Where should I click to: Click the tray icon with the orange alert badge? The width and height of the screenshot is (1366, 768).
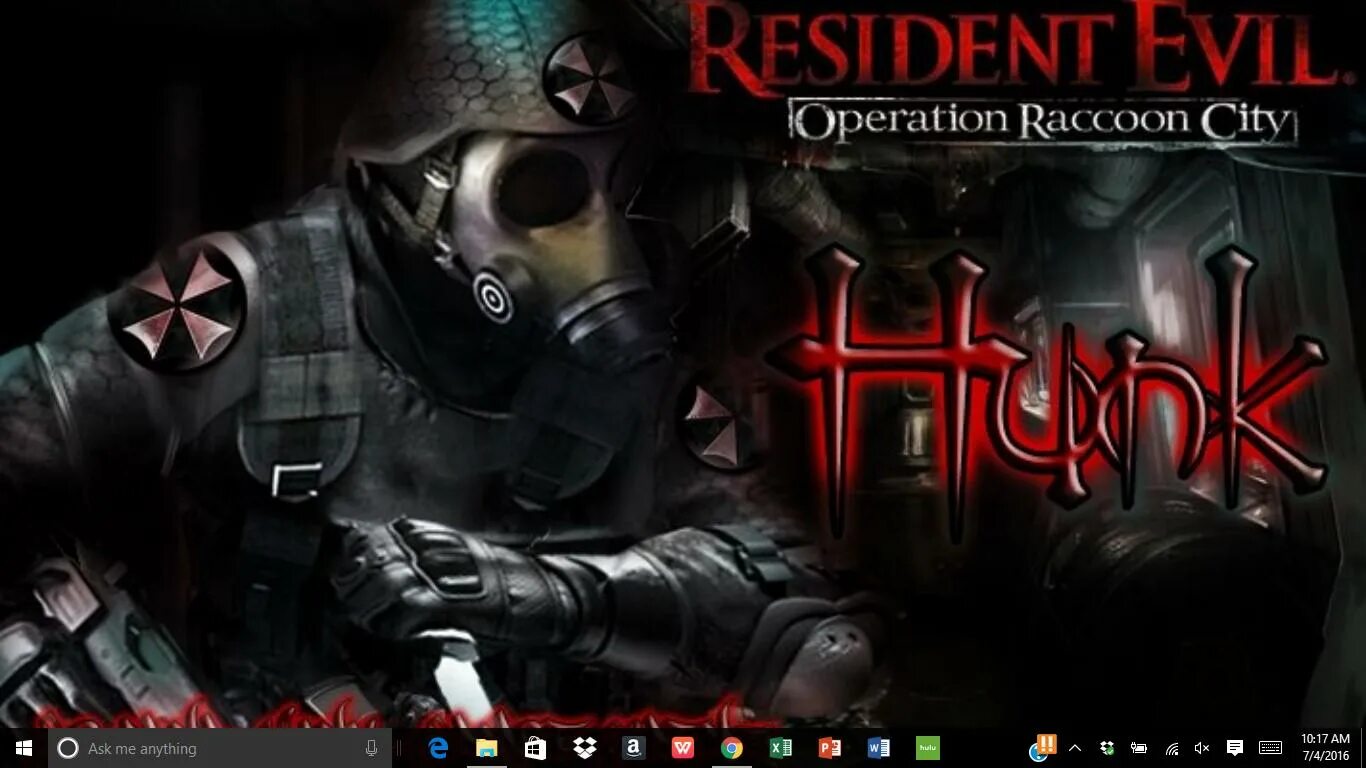point(1043,747)
